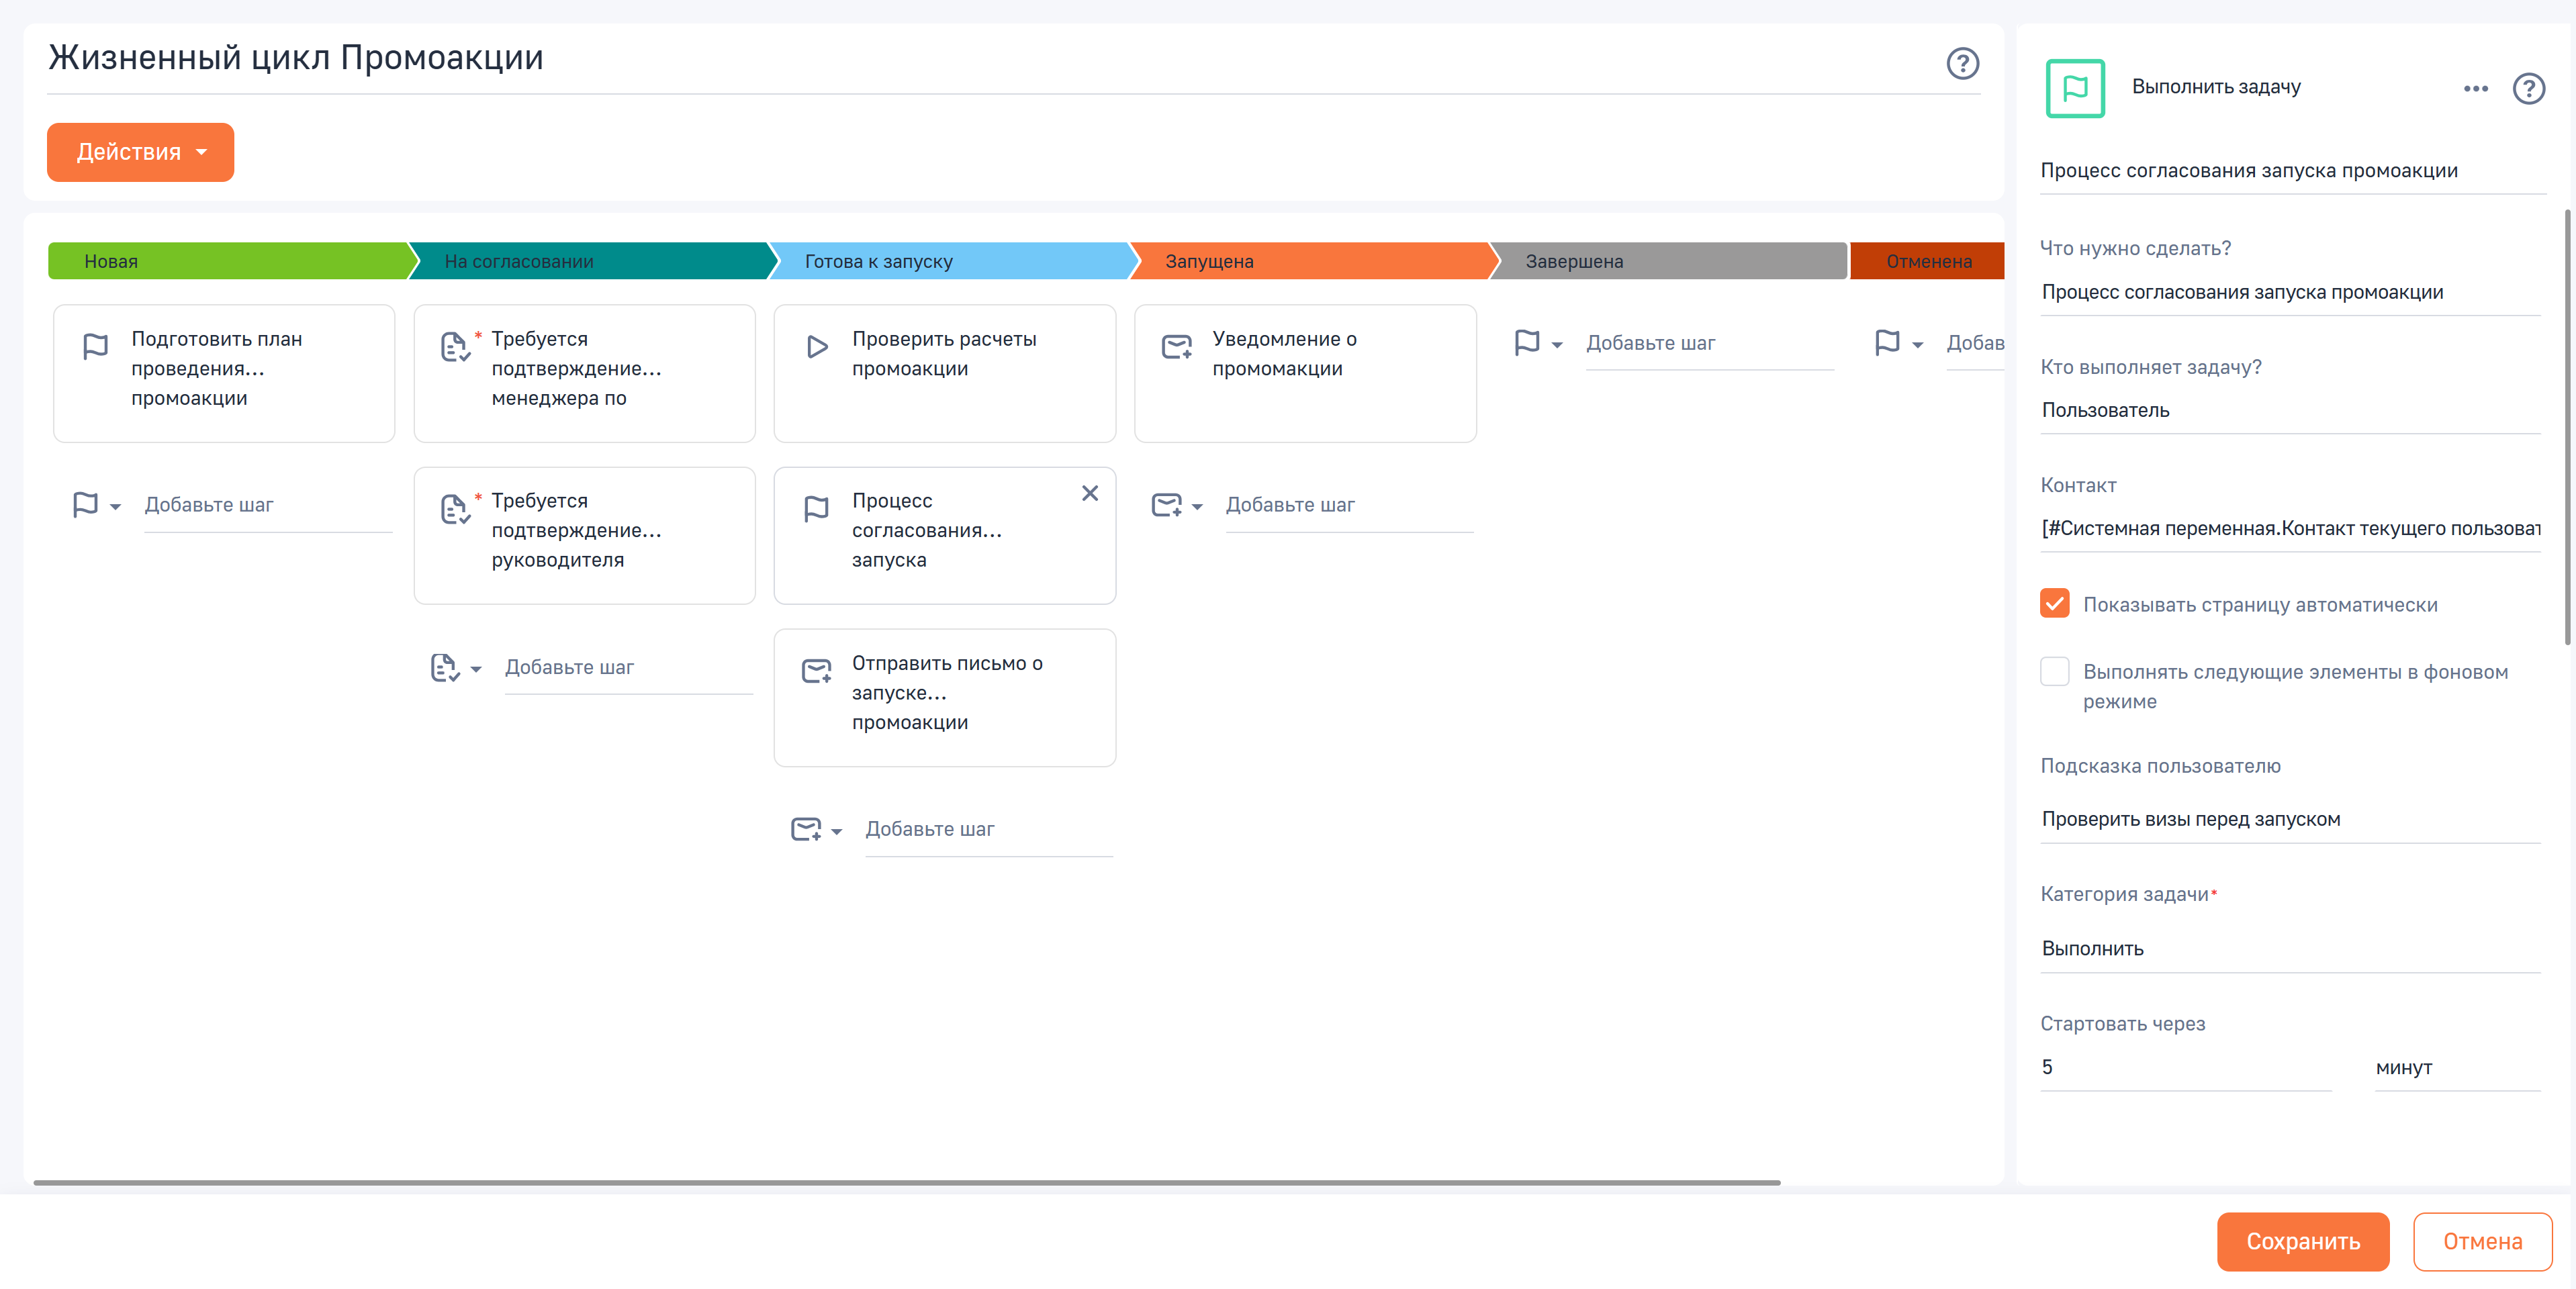This screenshot has height=1289, width=2576.
Task: Select the Завершена stage
Action: click(x=1668, y=261)
